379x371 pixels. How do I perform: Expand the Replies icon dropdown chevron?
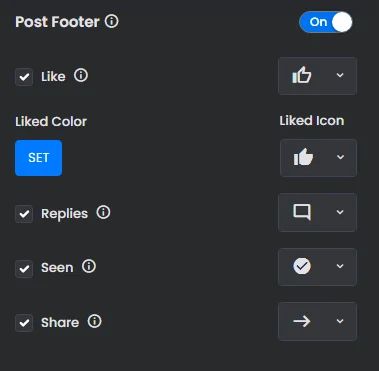point(340,212)
